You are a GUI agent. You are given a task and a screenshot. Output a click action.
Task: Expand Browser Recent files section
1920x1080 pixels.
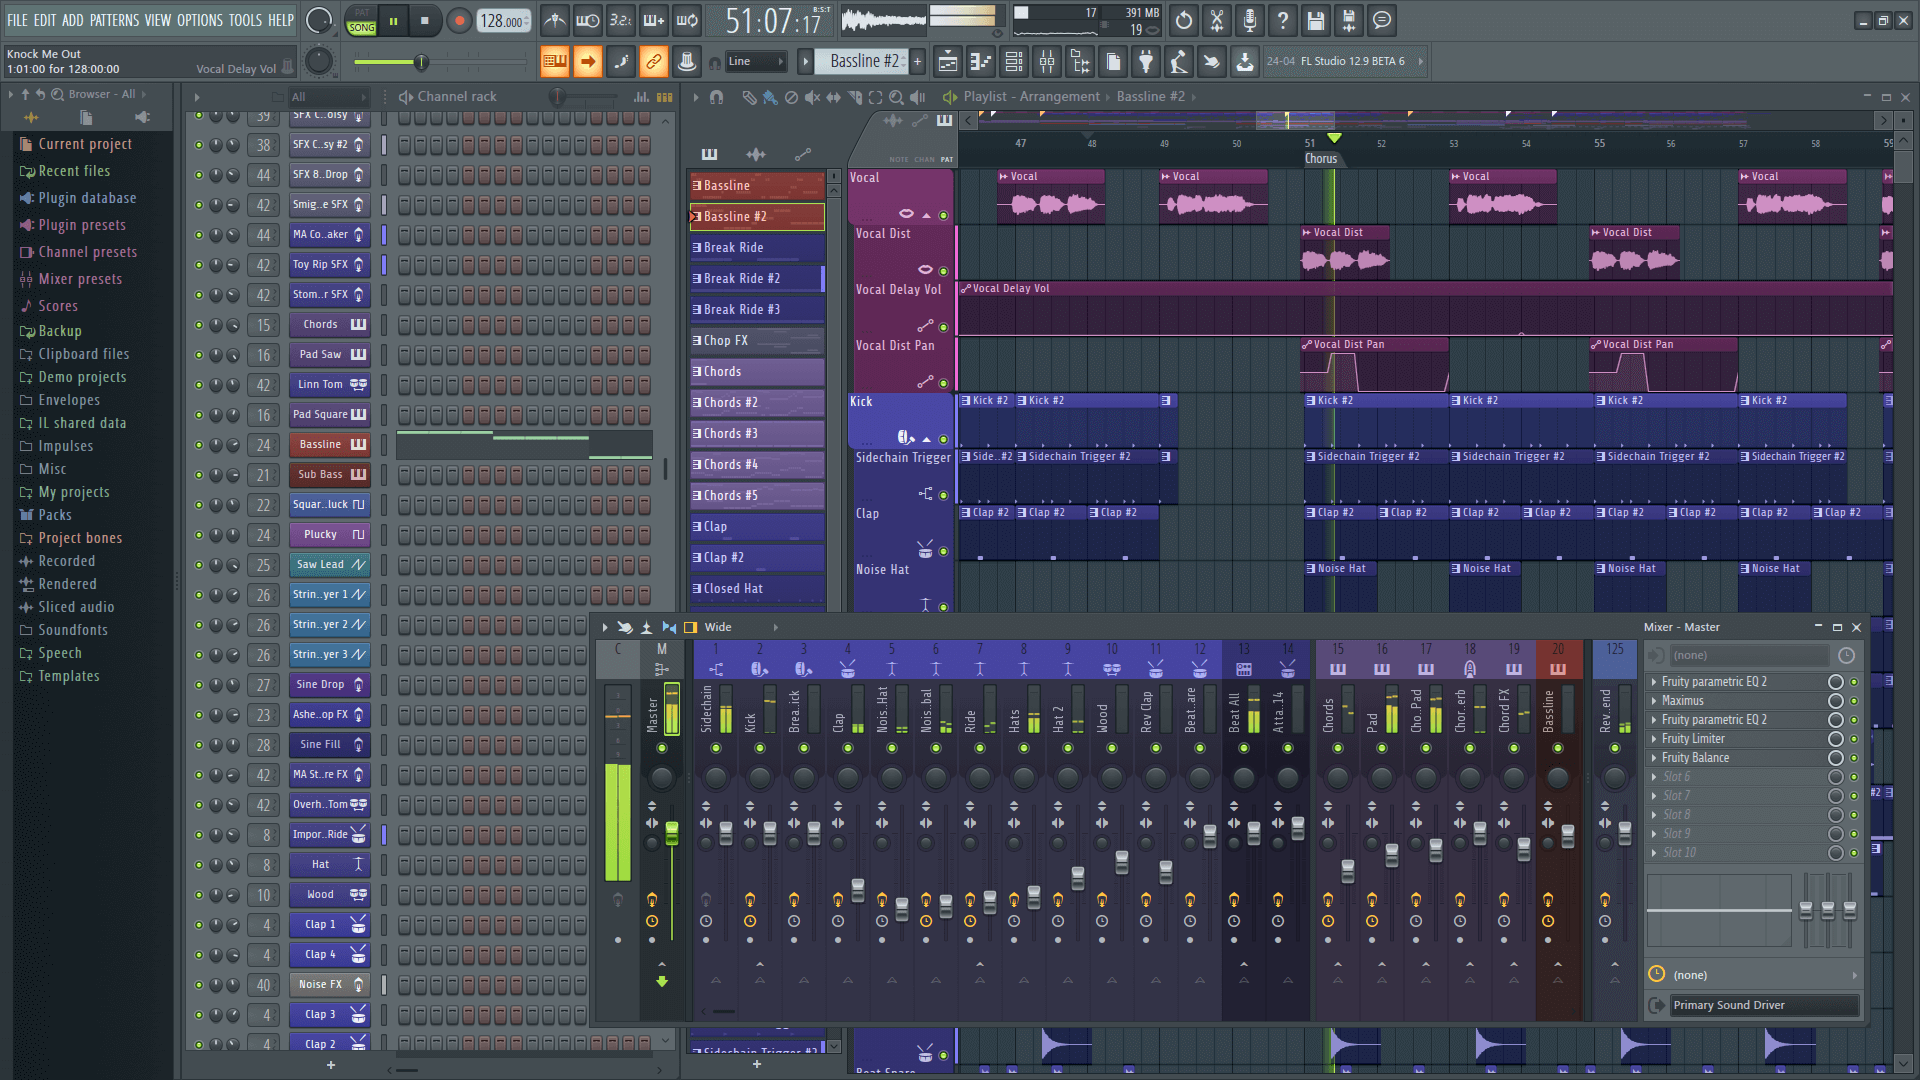click(x=76, y=169)
